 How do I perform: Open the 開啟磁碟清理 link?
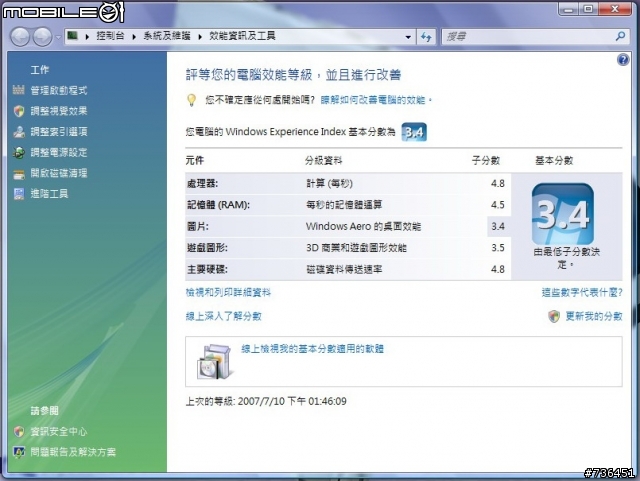(x=59, y=173)
